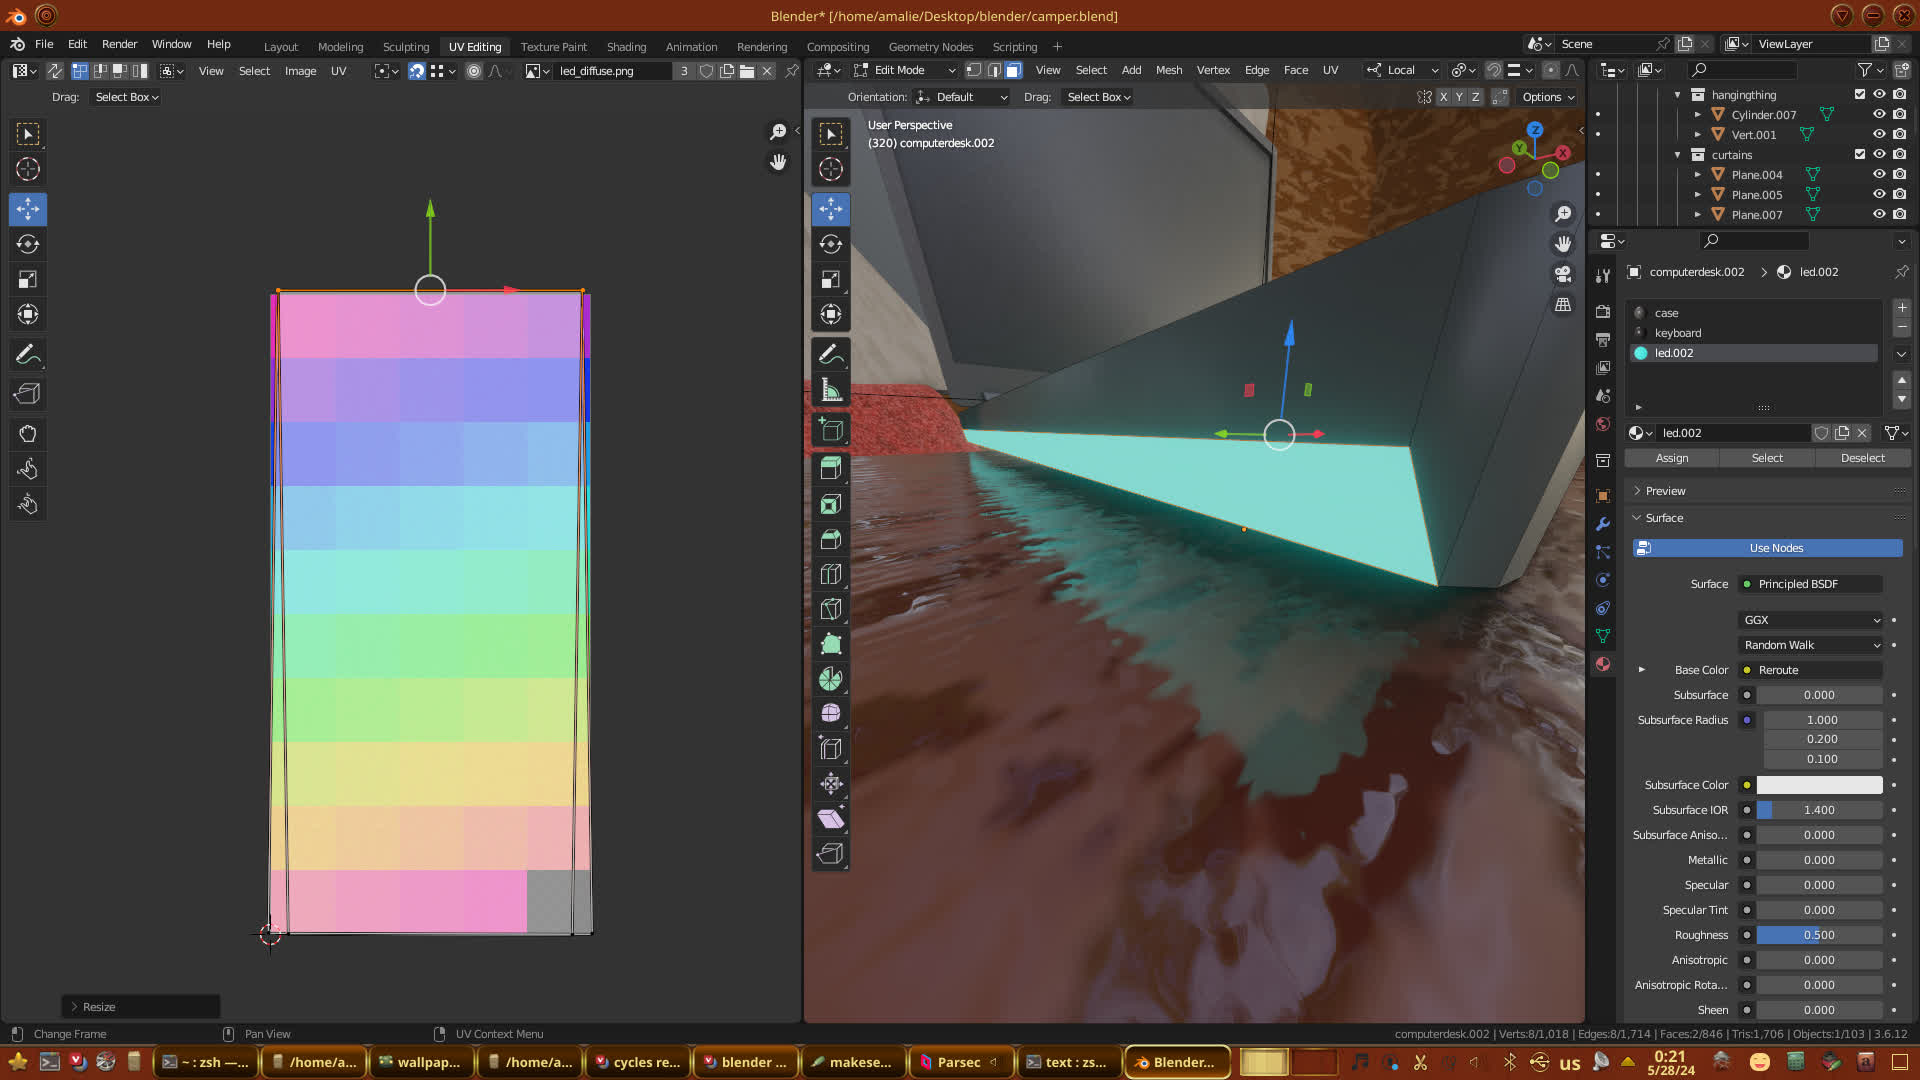
Task: Select the keyboard material slot
Action: click(1677, 333)
